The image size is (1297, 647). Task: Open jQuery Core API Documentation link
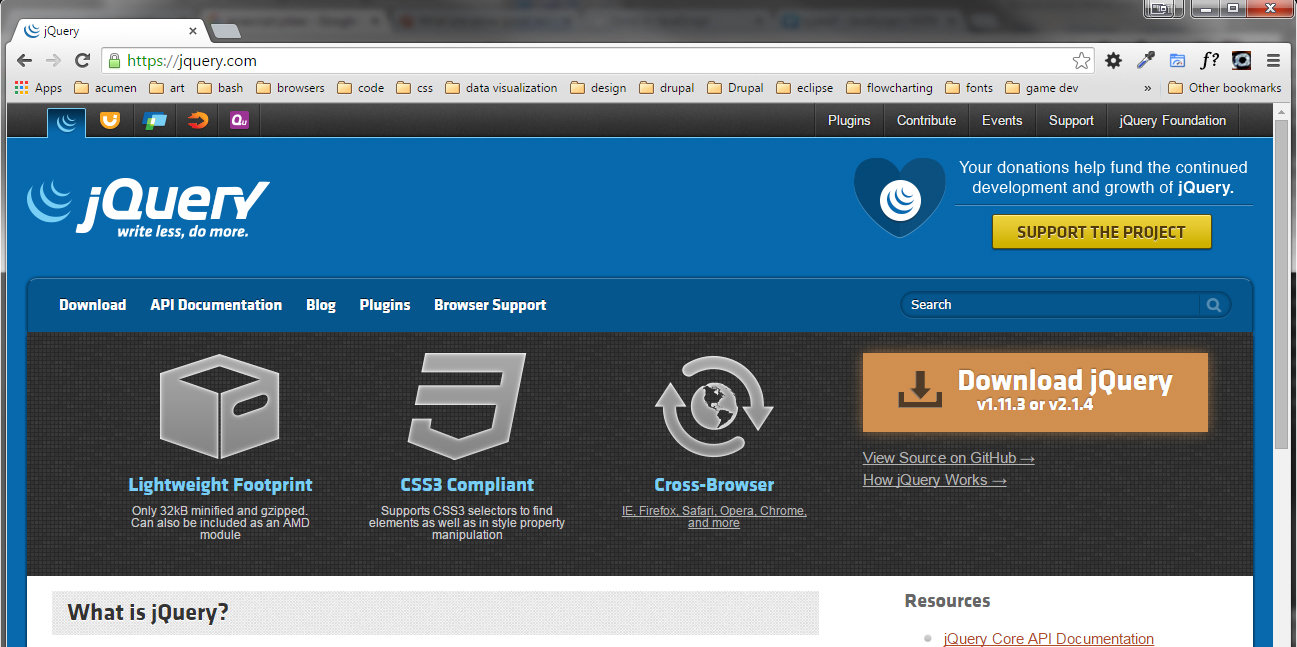(1048, 638)
